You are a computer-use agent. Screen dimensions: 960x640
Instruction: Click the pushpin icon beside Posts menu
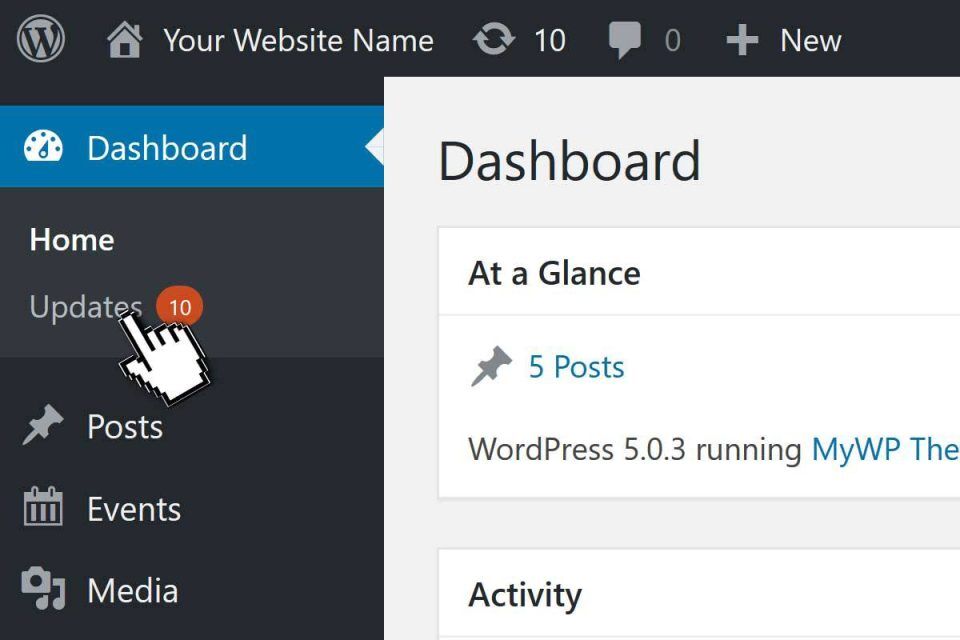[x=43, y=426]
